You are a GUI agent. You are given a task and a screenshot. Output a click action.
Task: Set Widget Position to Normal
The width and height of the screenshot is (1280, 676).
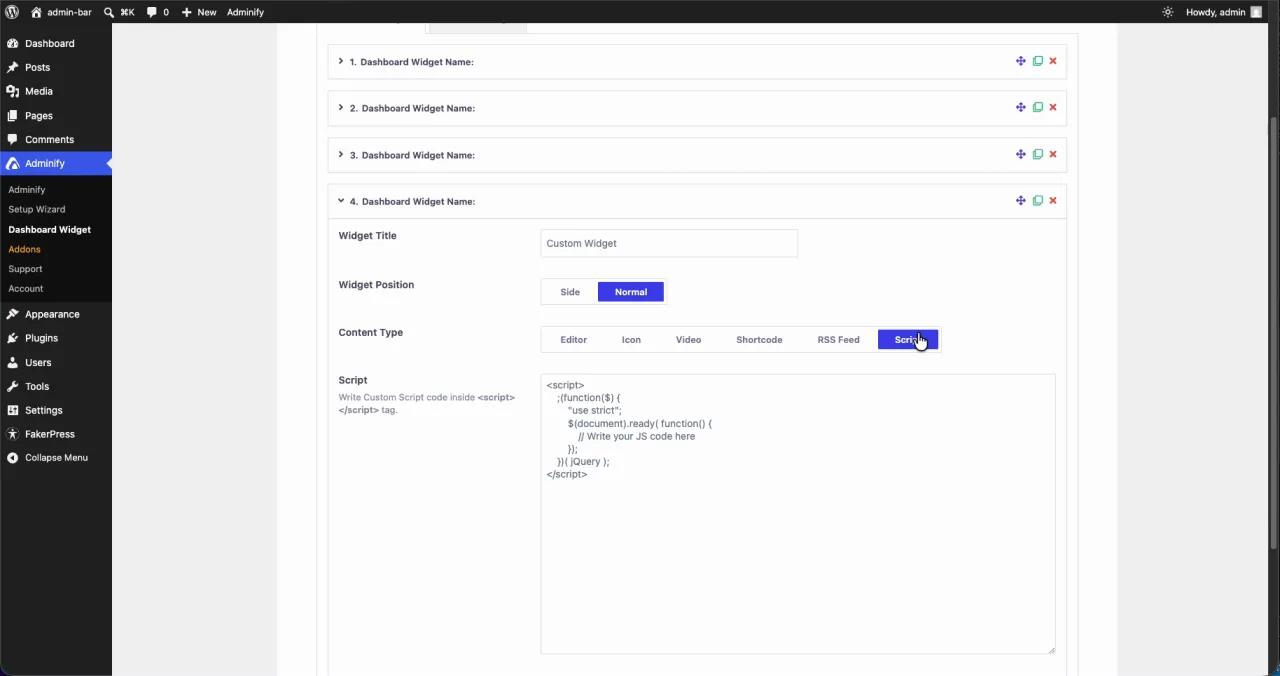click(631, 292)
